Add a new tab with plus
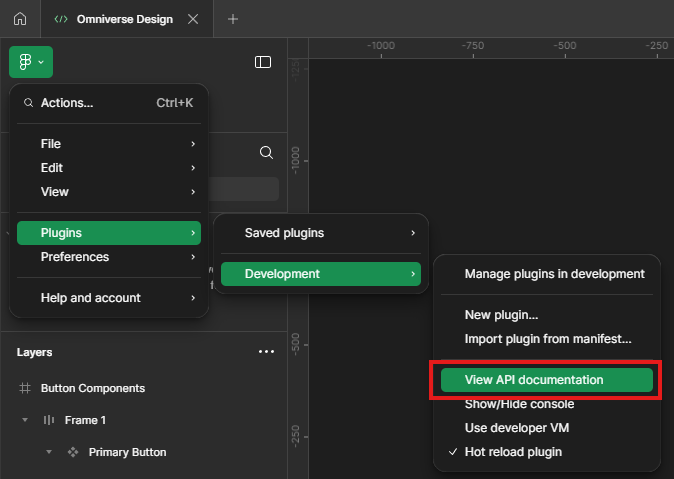This screenshot has width=674, height=479. pos(233,19)
